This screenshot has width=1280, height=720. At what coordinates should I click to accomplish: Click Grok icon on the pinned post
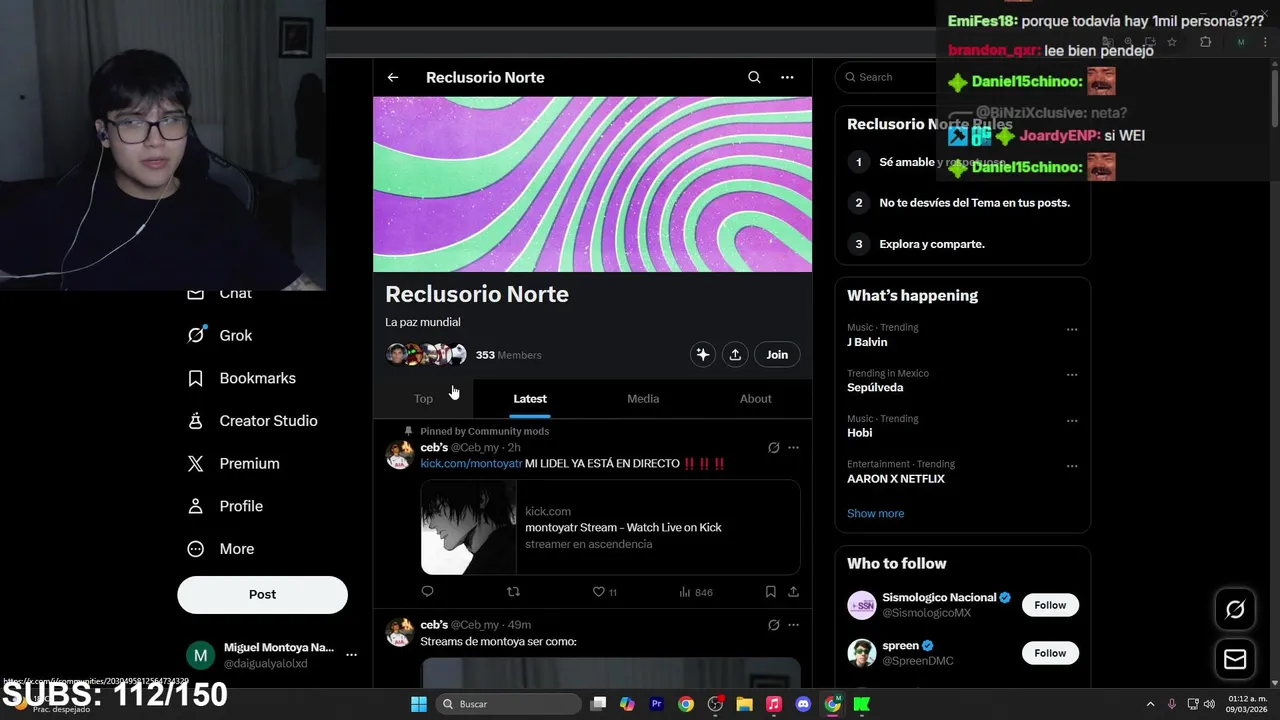tap(773, 448)
